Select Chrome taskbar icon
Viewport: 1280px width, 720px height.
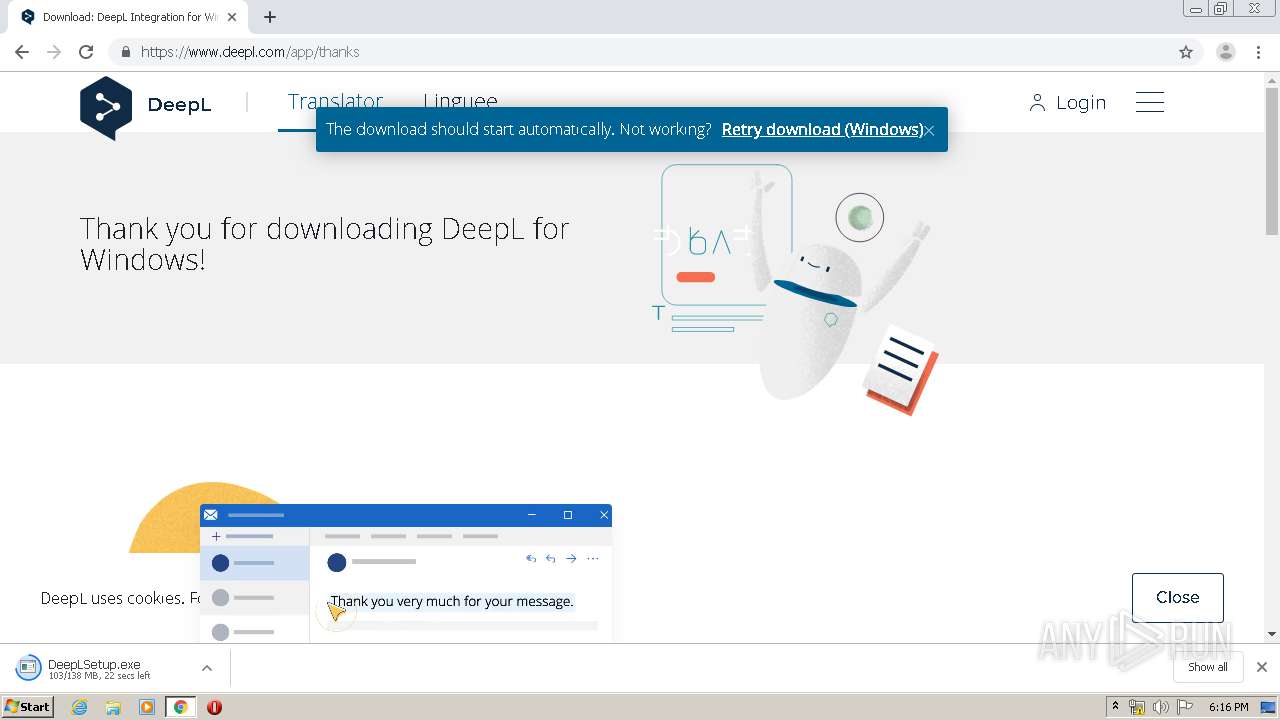pyautogui.click(x=180, y=707)
